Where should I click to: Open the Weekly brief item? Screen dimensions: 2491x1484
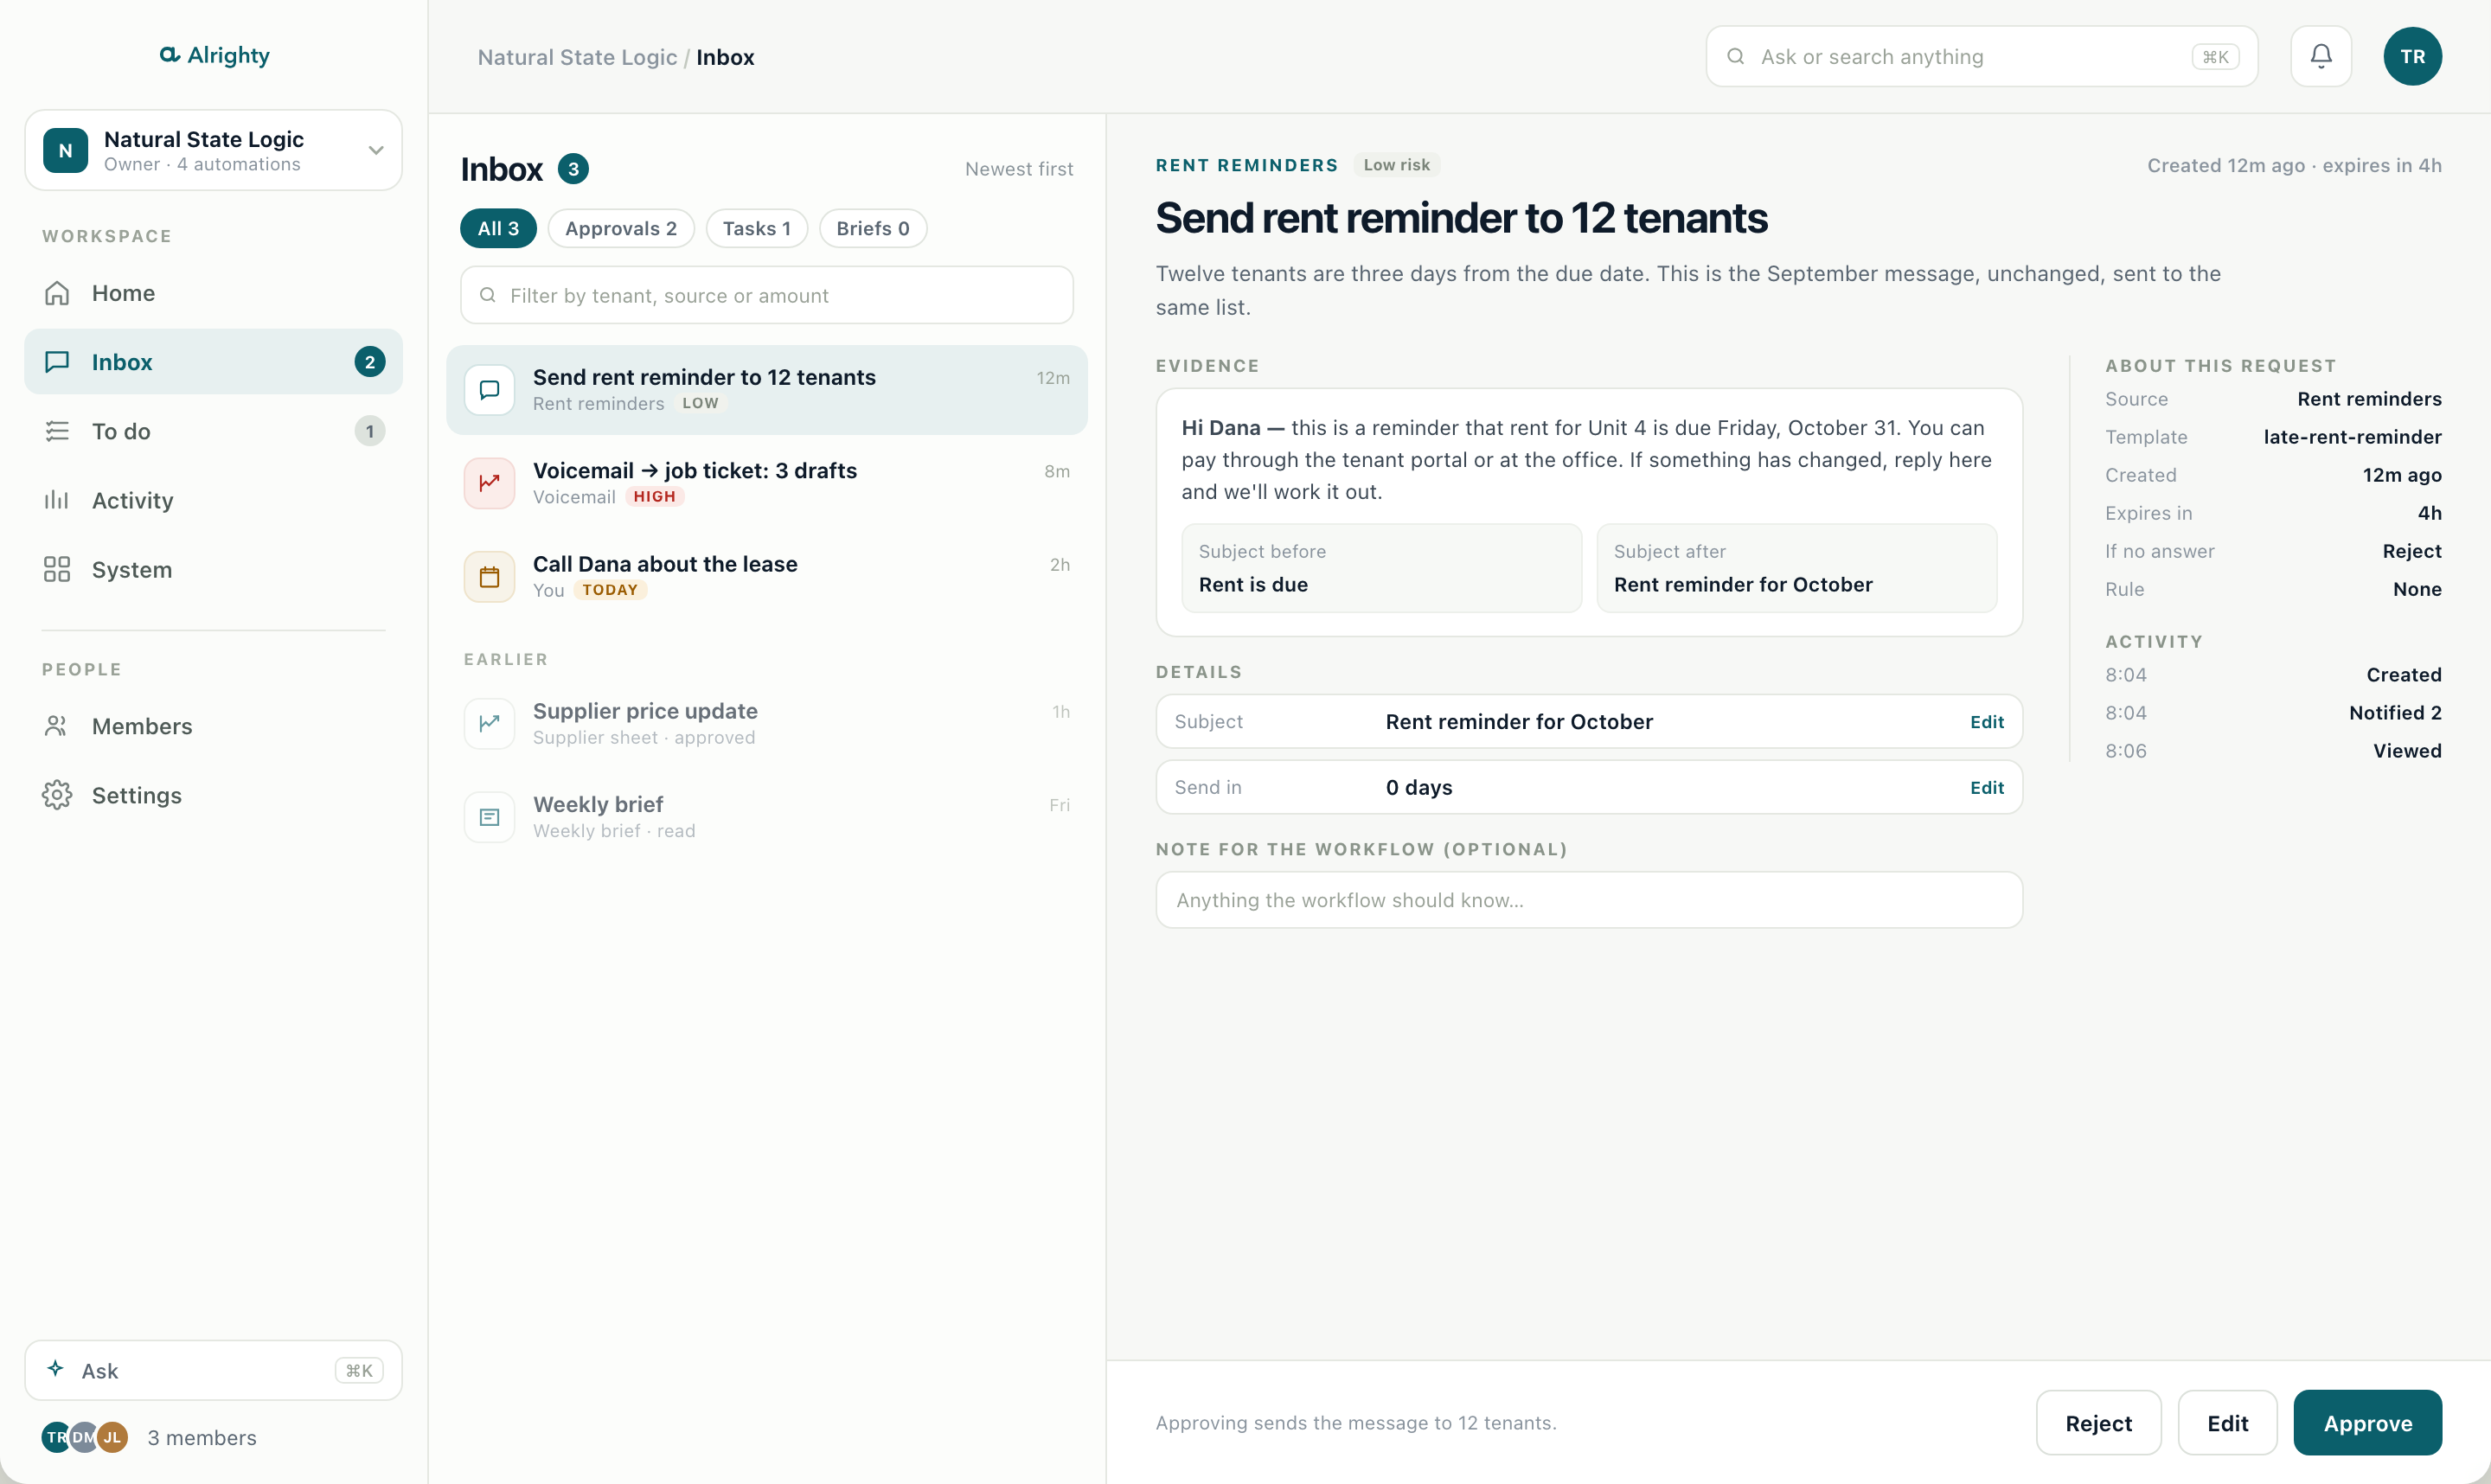767,817
